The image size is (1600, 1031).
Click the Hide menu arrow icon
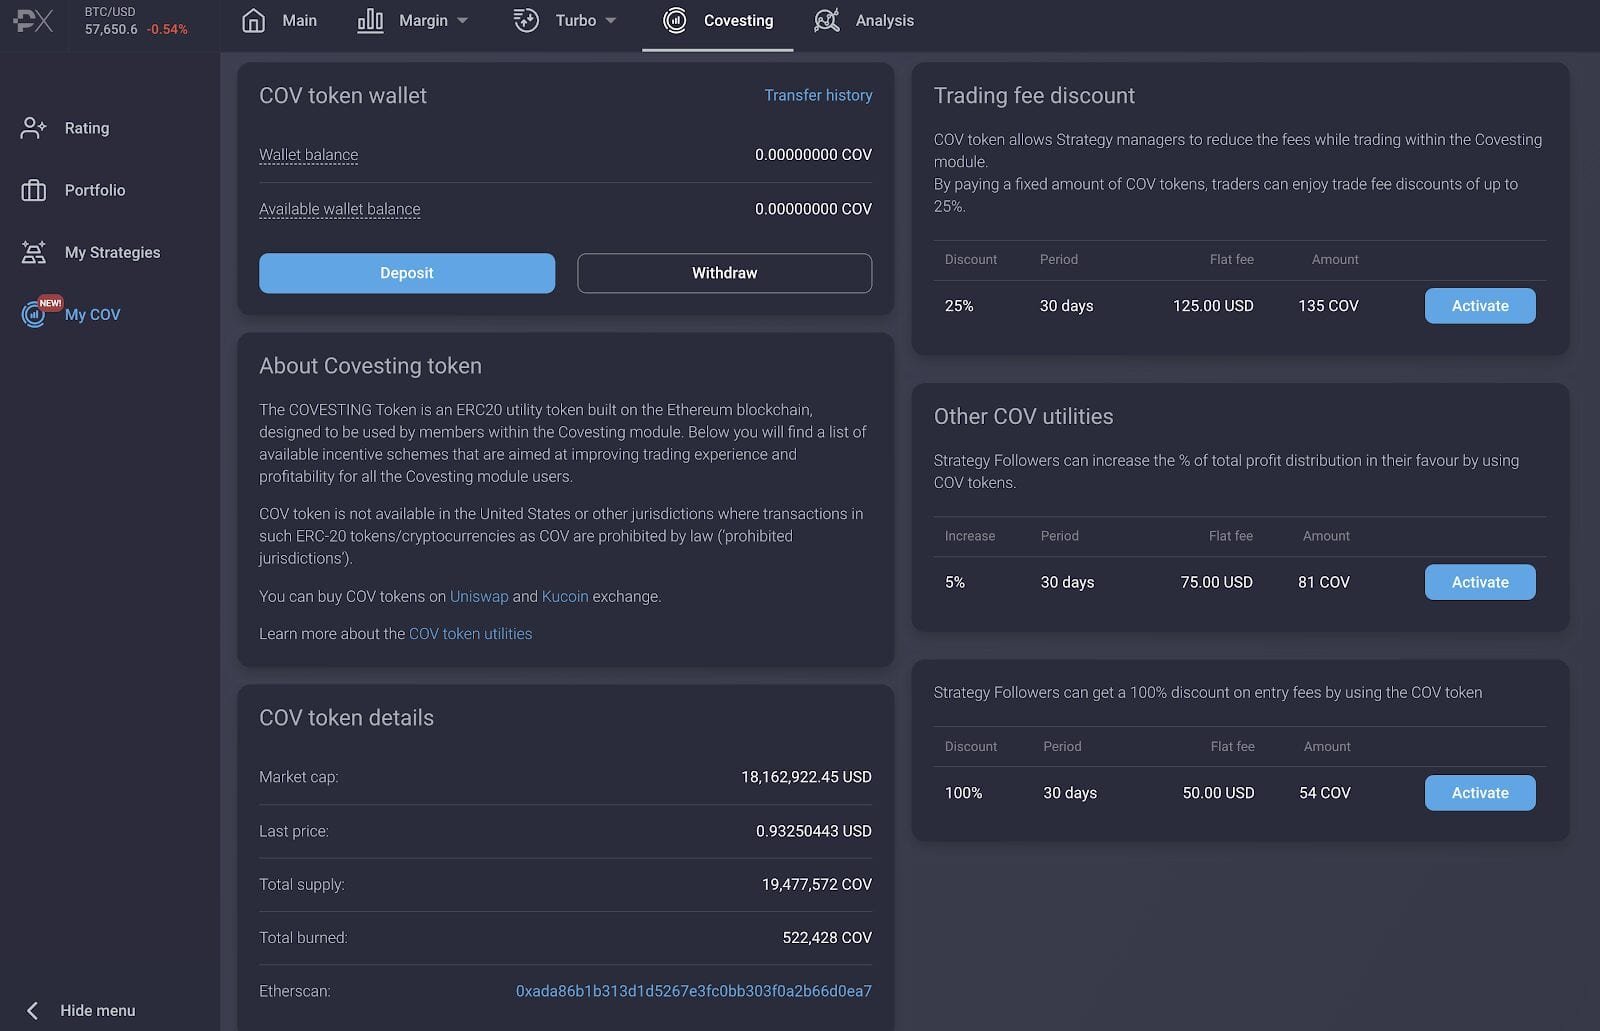click(x=32, y=1011)
